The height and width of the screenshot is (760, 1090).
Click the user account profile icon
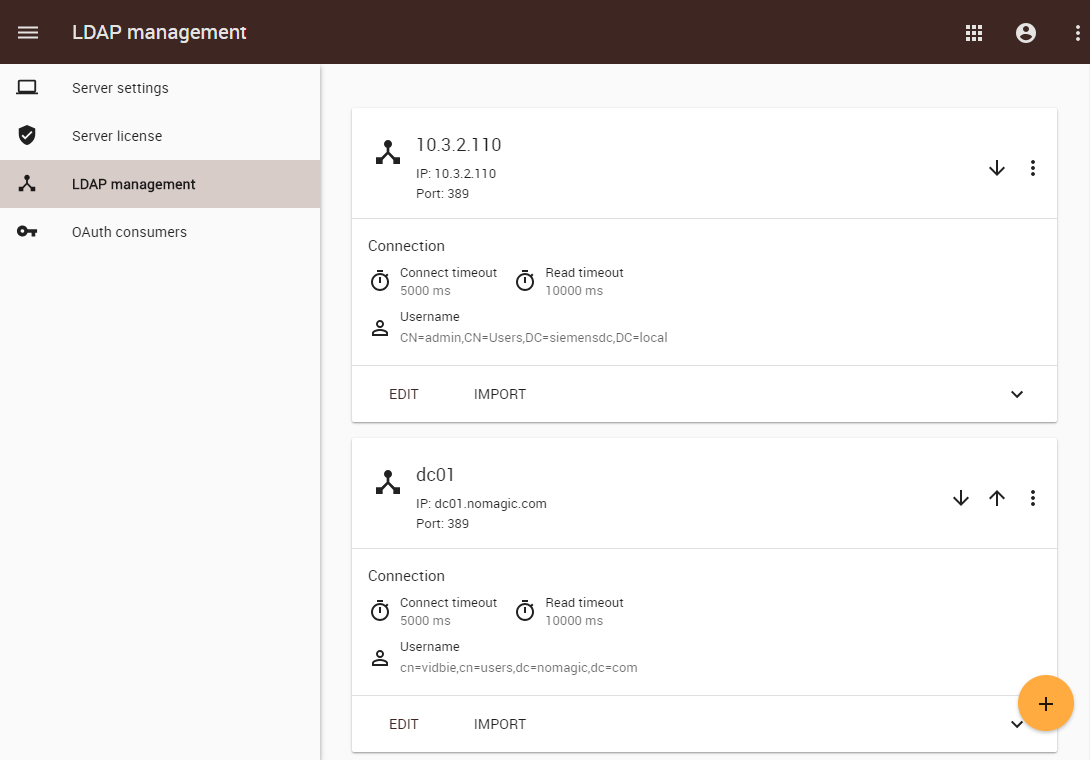click(1026, 32)
